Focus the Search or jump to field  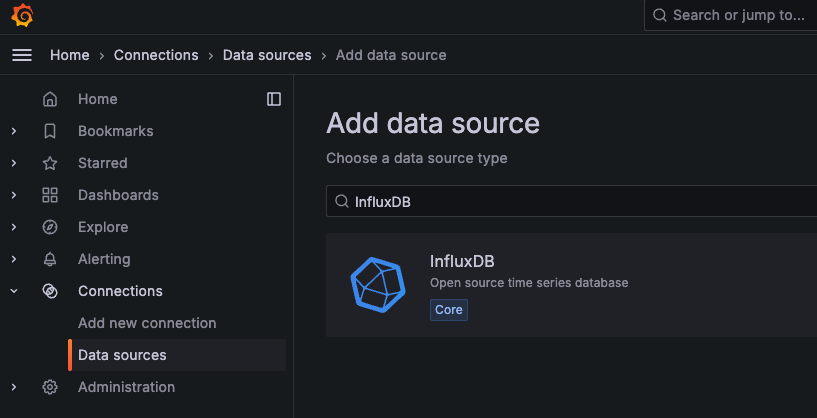click(x=731, y=15)
